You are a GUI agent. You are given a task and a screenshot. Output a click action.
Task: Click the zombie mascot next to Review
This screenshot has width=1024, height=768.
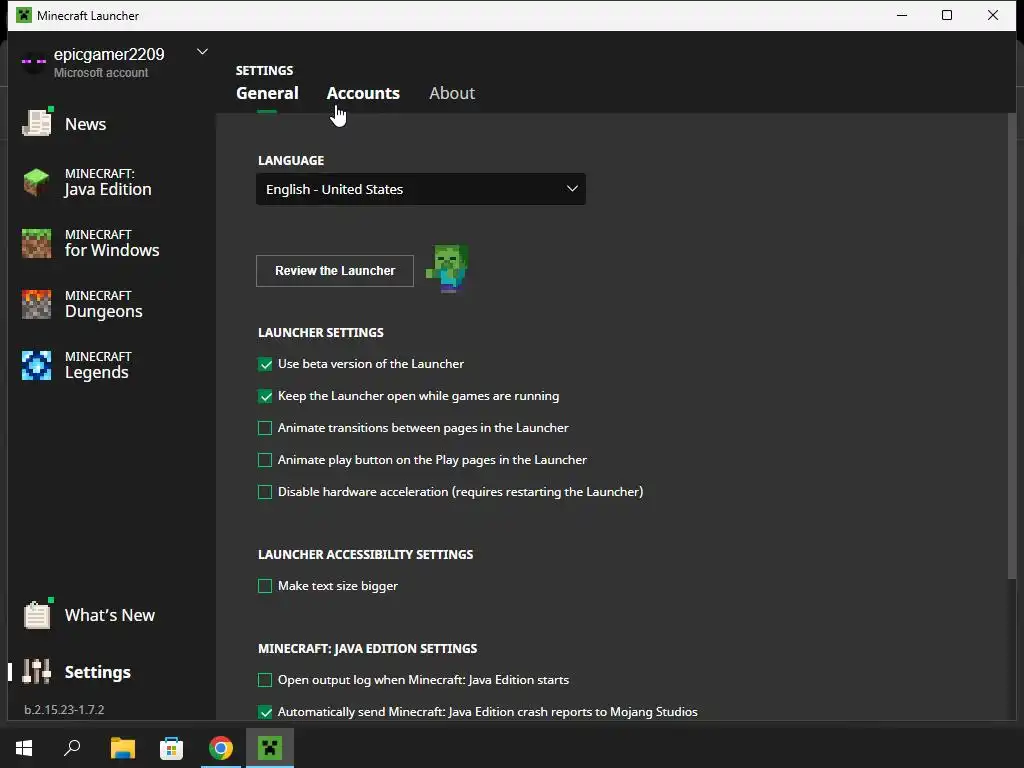tap(447, 268)
